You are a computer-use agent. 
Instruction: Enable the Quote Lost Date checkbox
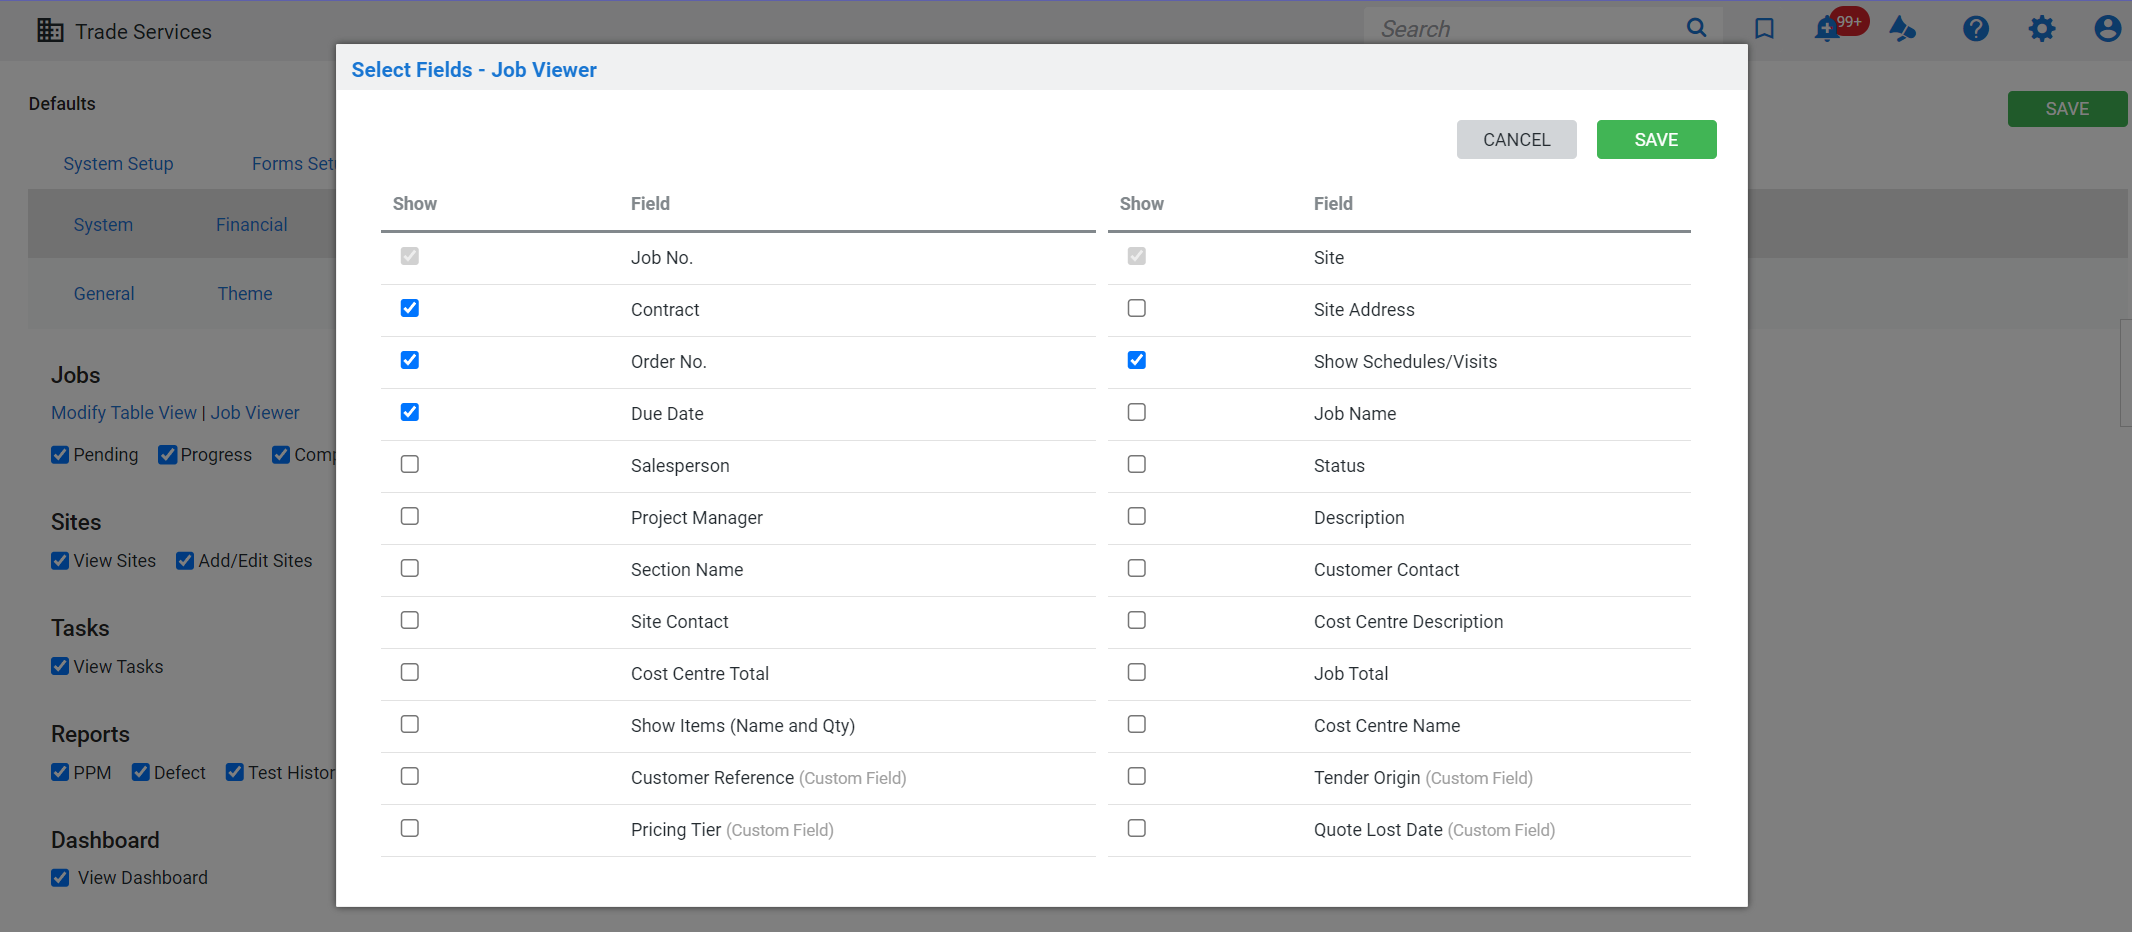coord(1137,828)
